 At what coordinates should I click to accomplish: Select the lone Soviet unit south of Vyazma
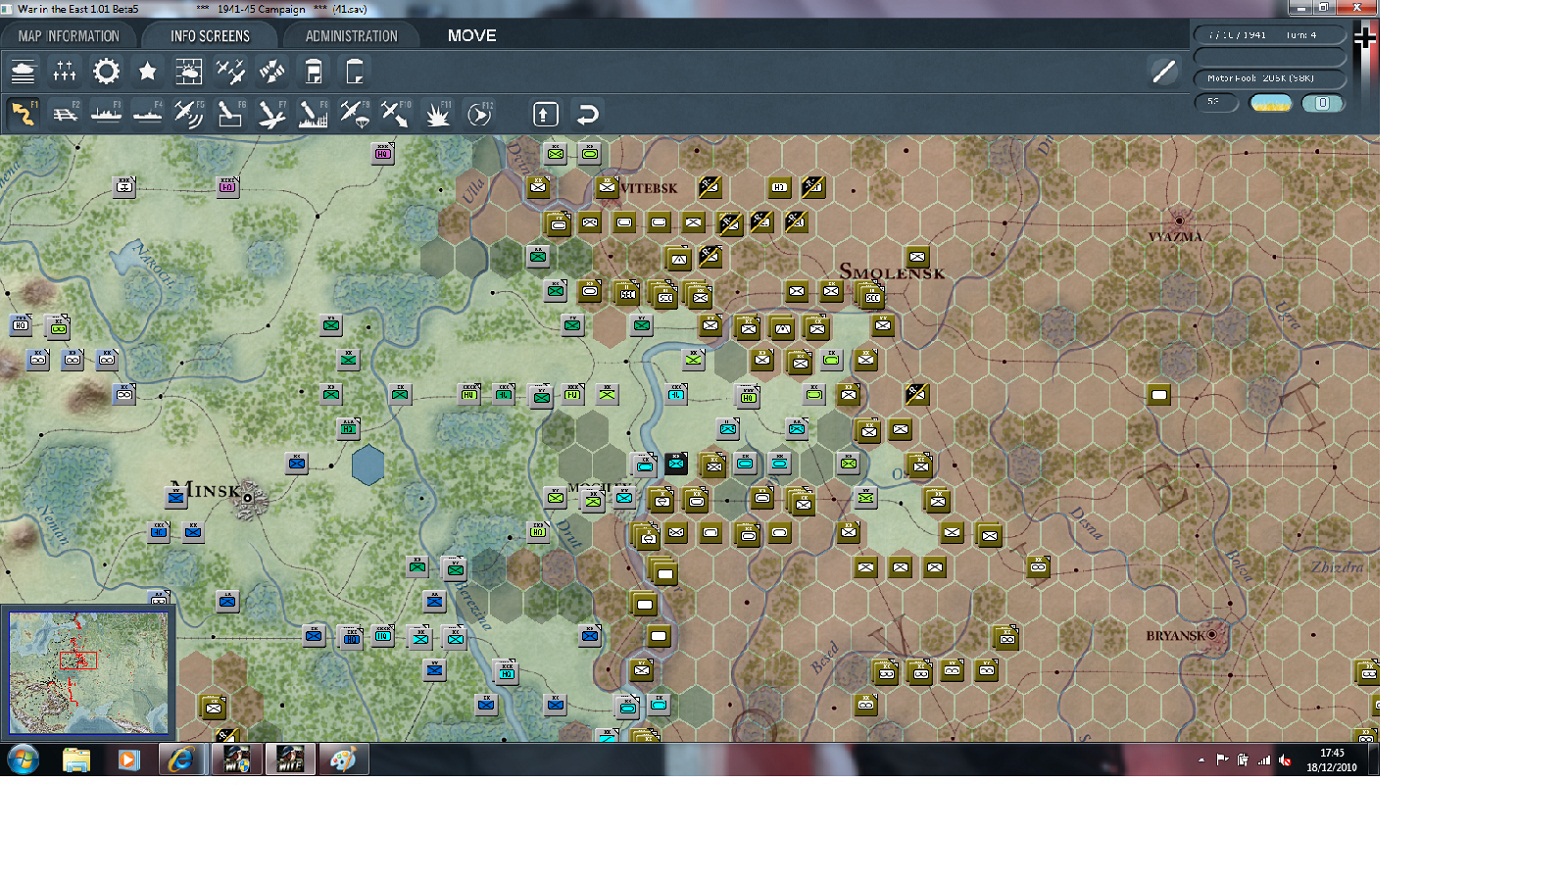1159,395
